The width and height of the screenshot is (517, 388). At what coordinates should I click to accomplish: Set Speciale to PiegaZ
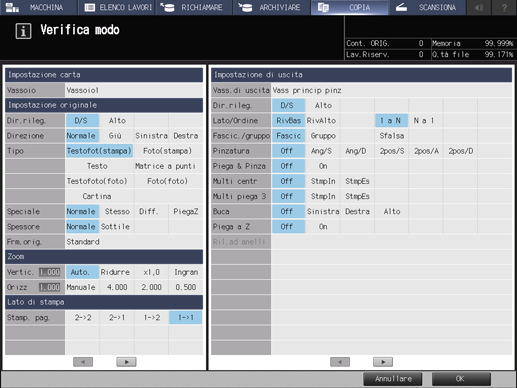point(186,211)
